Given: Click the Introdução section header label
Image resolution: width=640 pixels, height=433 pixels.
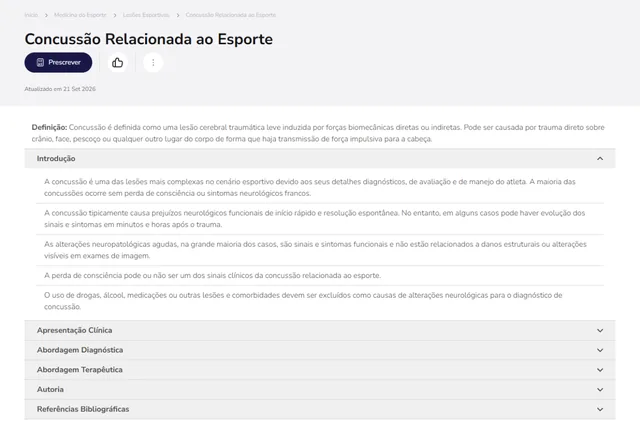Looking at the screenshot, I should tap(56, 158).
